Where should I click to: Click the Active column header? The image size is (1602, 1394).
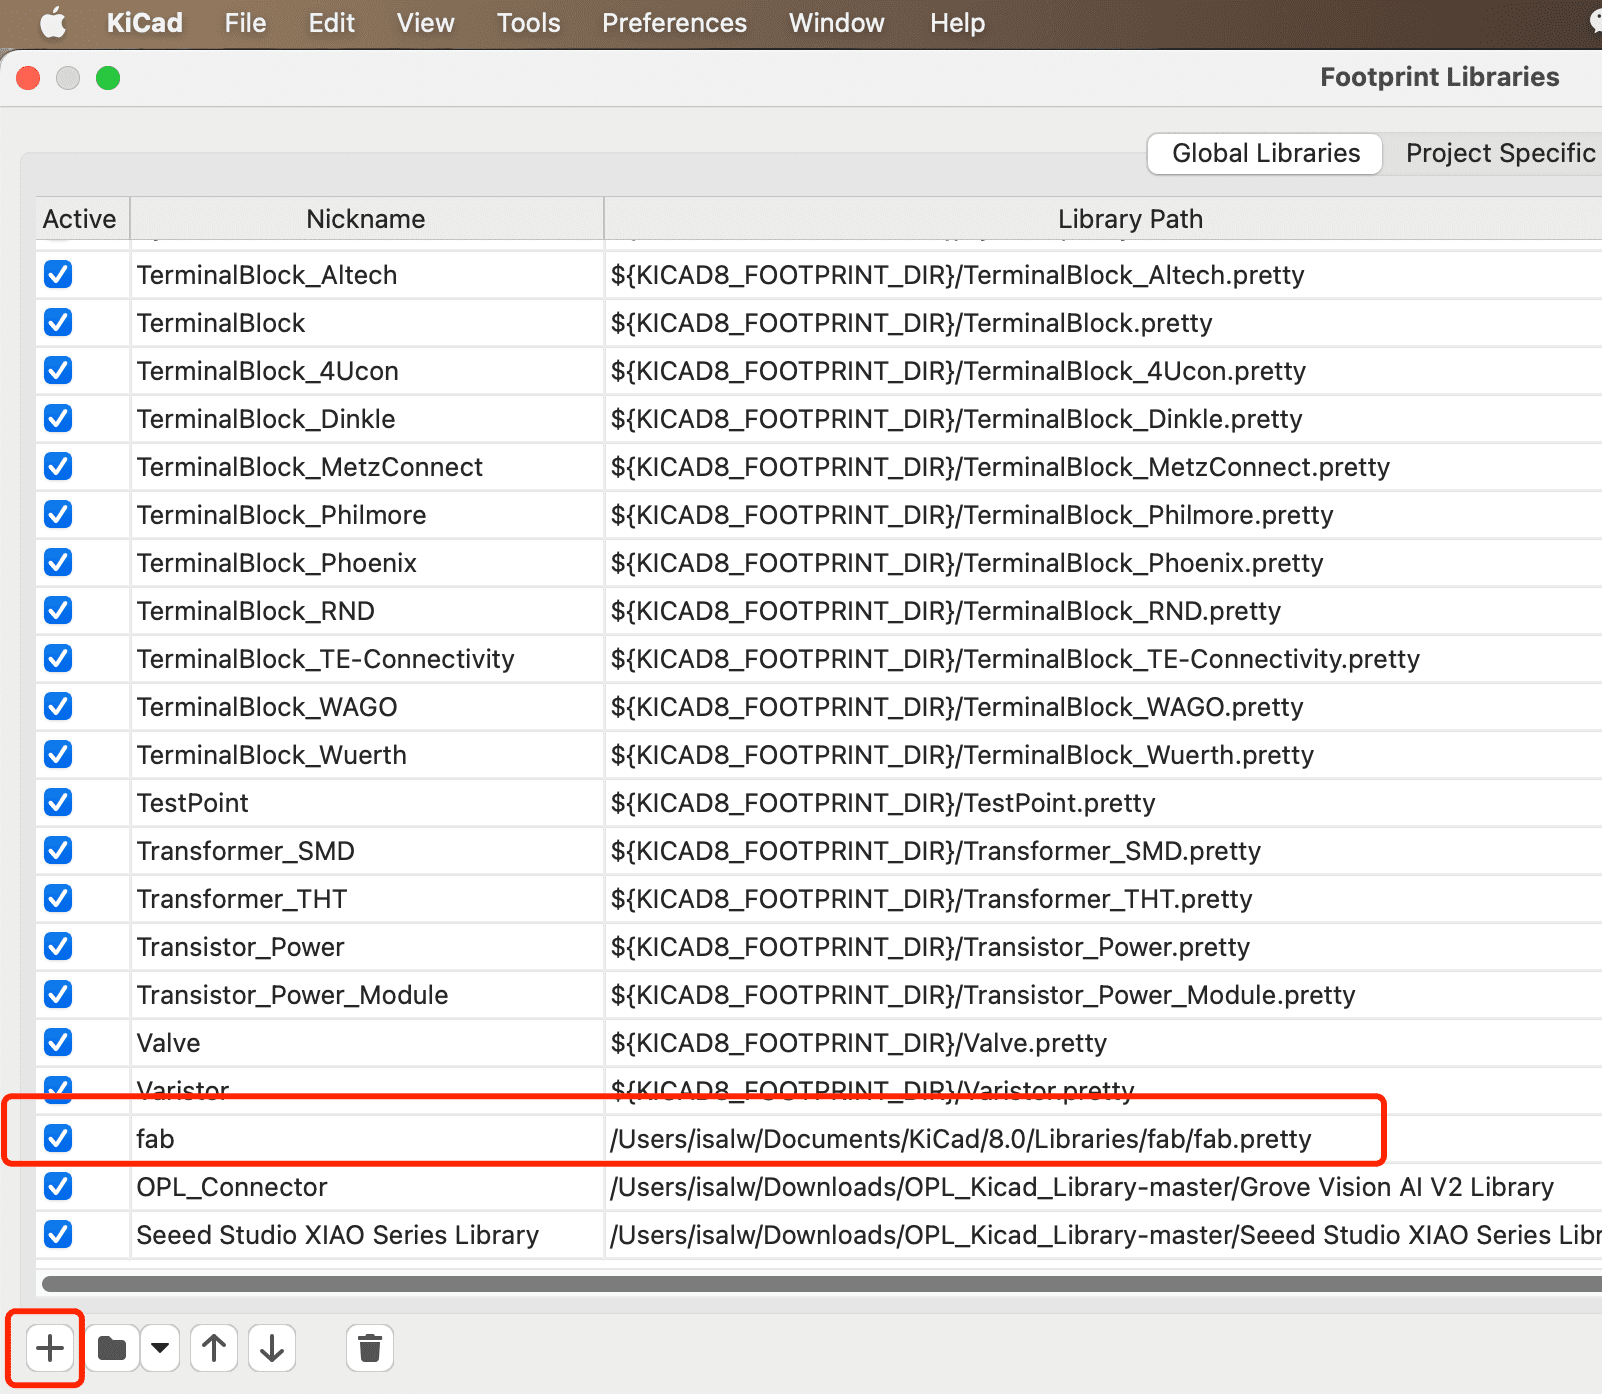point(80,219)
